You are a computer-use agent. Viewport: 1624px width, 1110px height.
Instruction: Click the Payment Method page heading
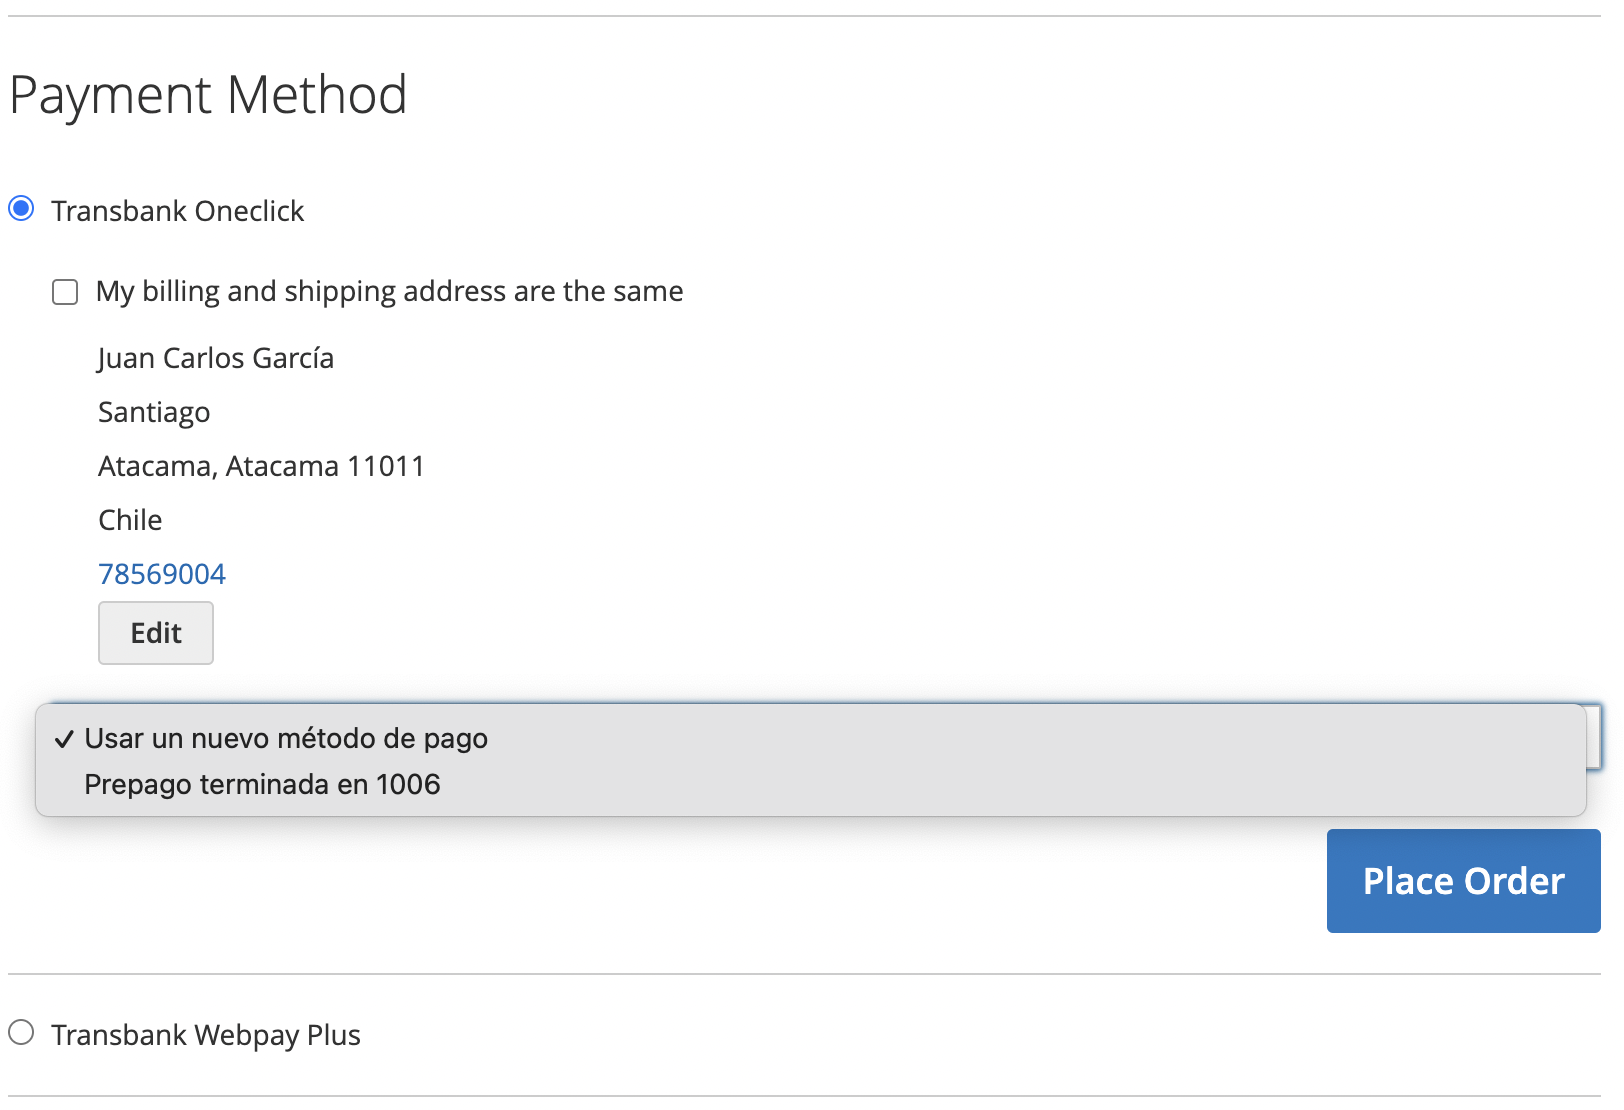tap(207, 94)
